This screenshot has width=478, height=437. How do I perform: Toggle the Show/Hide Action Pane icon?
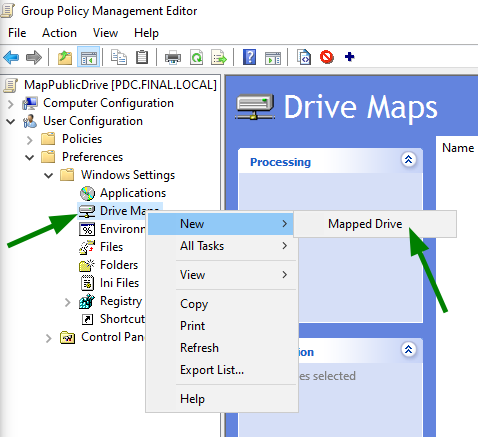click(273, 58)
